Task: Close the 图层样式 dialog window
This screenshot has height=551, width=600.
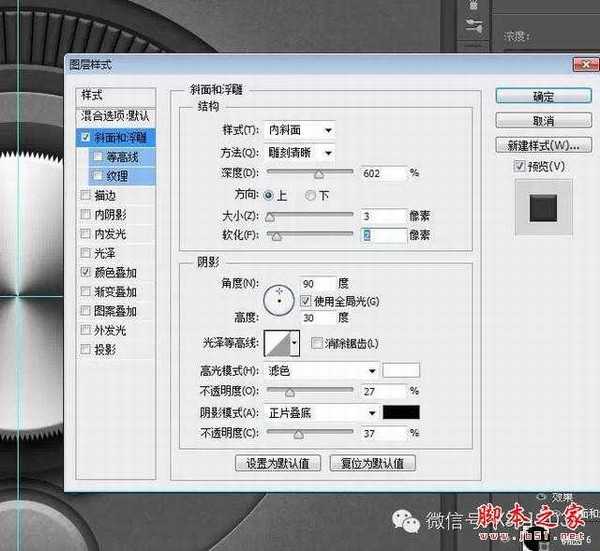Action: 579,64
